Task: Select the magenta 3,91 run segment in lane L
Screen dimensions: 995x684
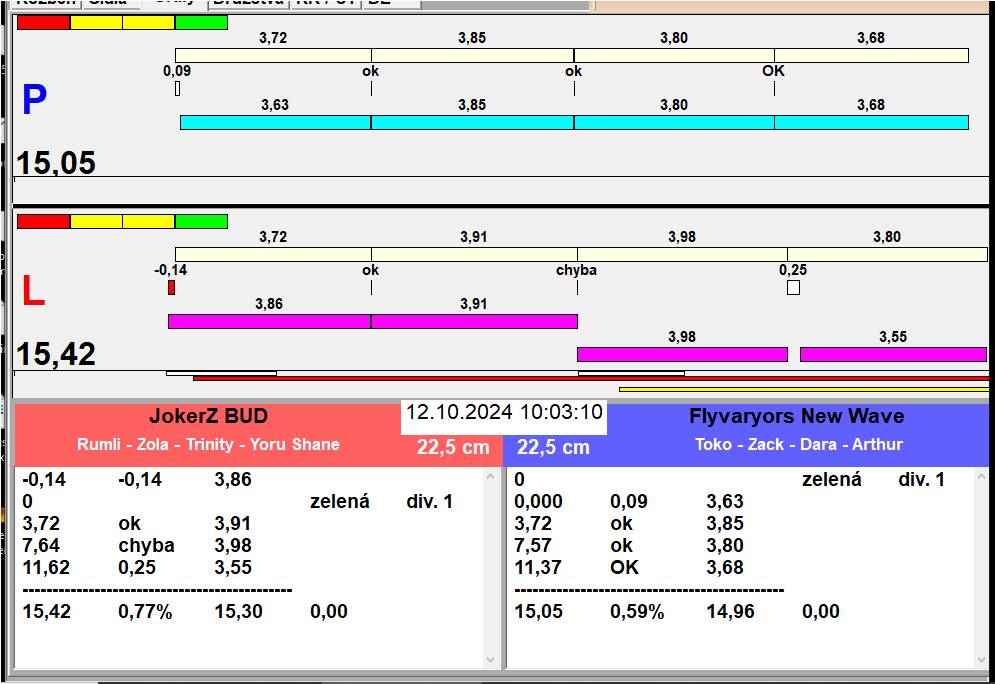Action: 474,321
